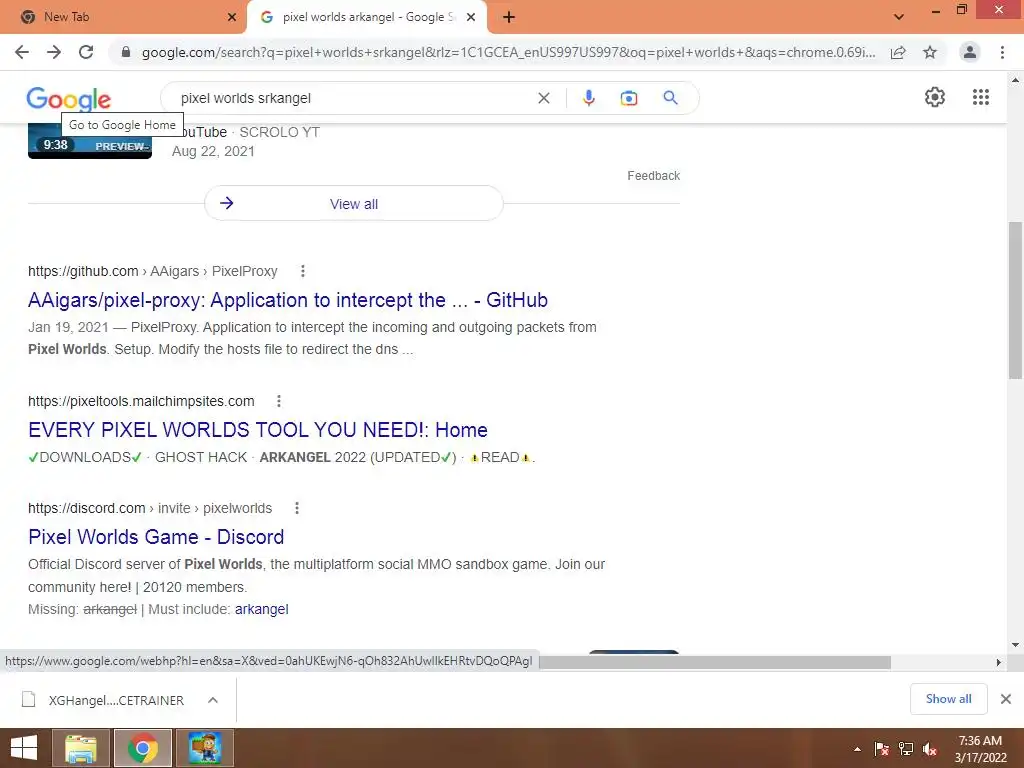This screenshot has width=1024, height=768.
Task: Expand XGHangel download options chevron
Action: tap(213, 700)
